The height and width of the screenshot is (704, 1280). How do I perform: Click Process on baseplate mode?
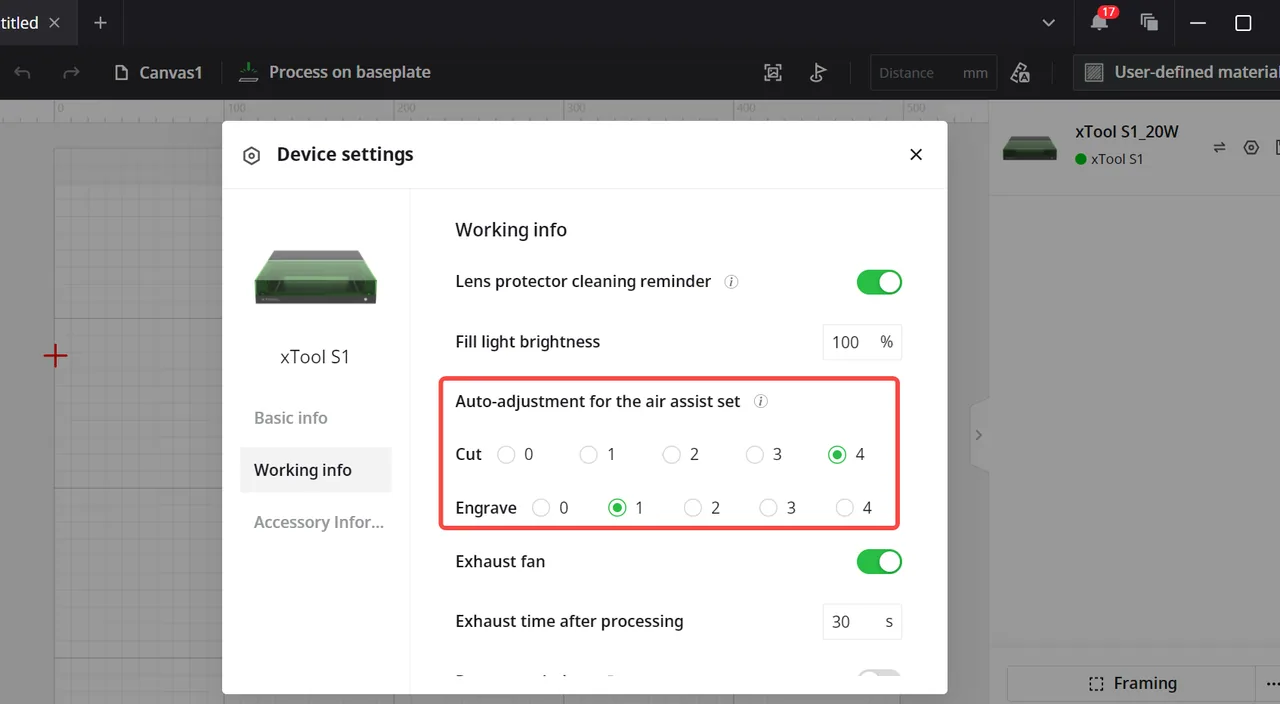tap(335, 72)
